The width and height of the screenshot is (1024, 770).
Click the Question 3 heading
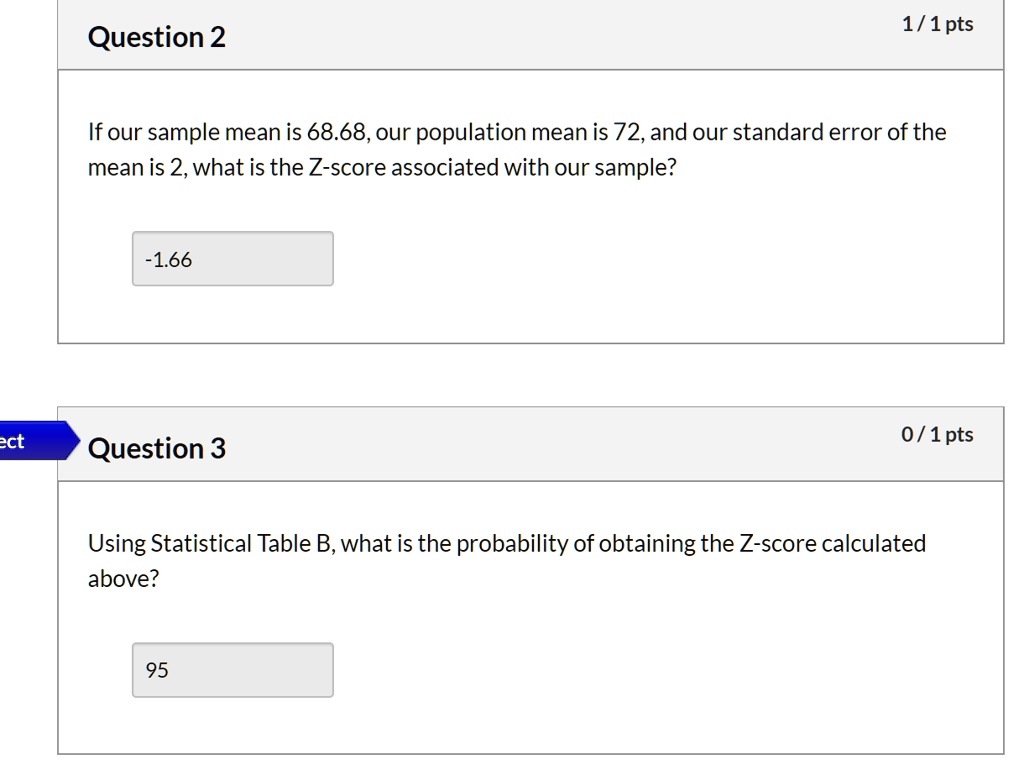click(157, 448)
